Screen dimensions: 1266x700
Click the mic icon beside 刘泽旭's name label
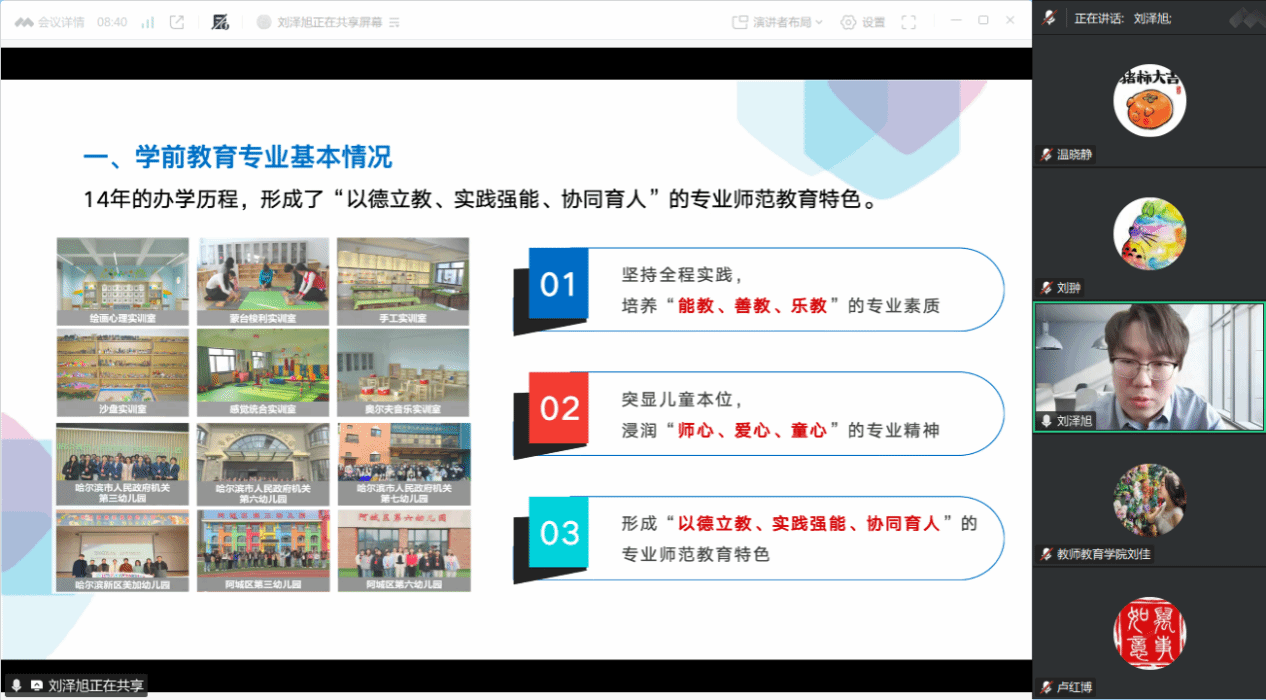point(1047,421)
